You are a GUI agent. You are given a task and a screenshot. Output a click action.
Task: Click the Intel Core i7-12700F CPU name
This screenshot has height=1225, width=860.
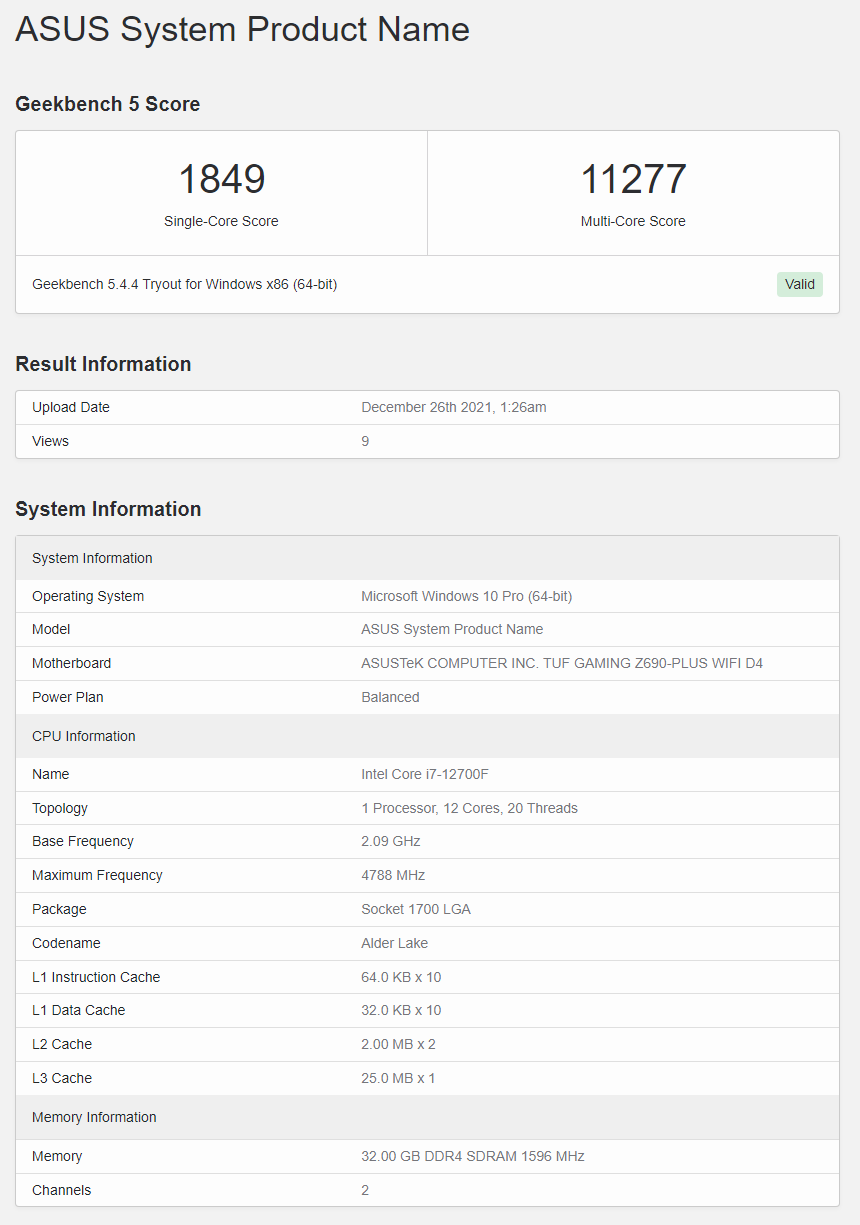pyautogui.click(x=424, y=774)
